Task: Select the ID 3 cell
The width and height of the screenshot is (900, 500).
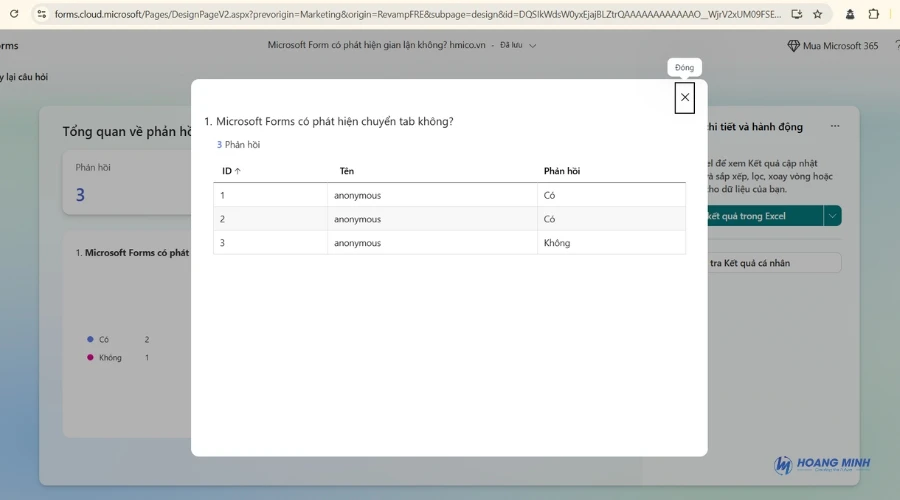Action: (270, 243)
